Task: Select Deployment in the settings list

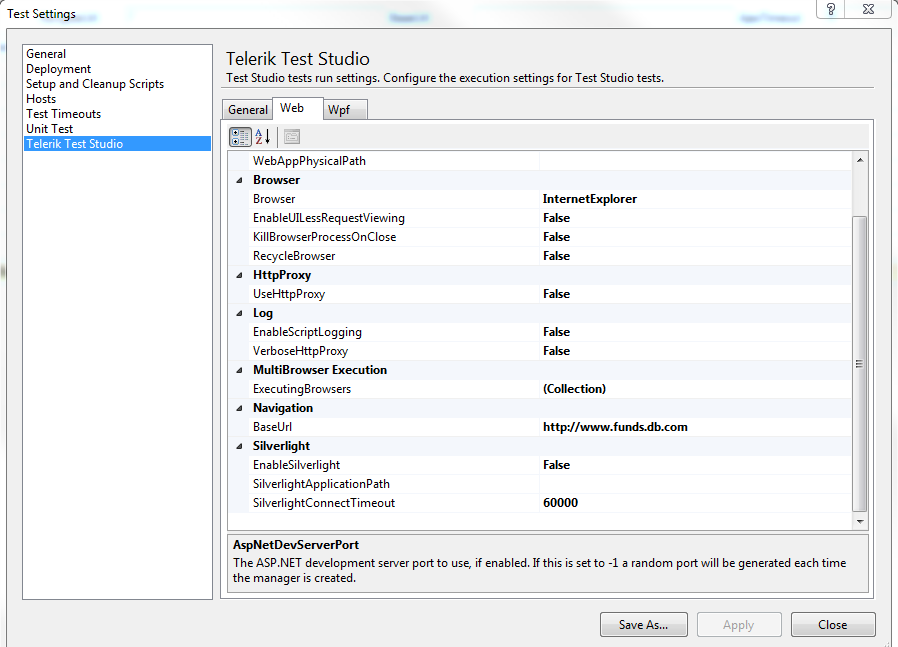Action: [x=59, y=69]
